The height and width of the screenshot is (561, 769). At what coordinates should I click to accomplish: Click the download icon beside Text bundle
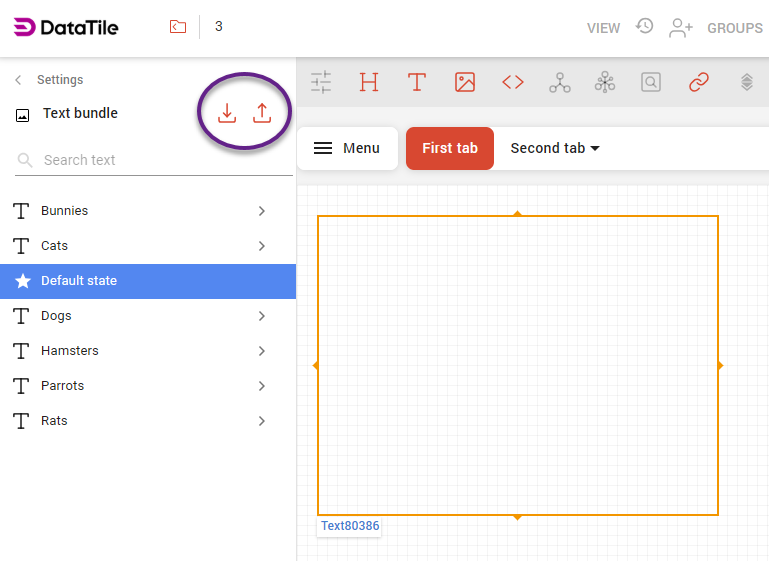coord(227,113)
